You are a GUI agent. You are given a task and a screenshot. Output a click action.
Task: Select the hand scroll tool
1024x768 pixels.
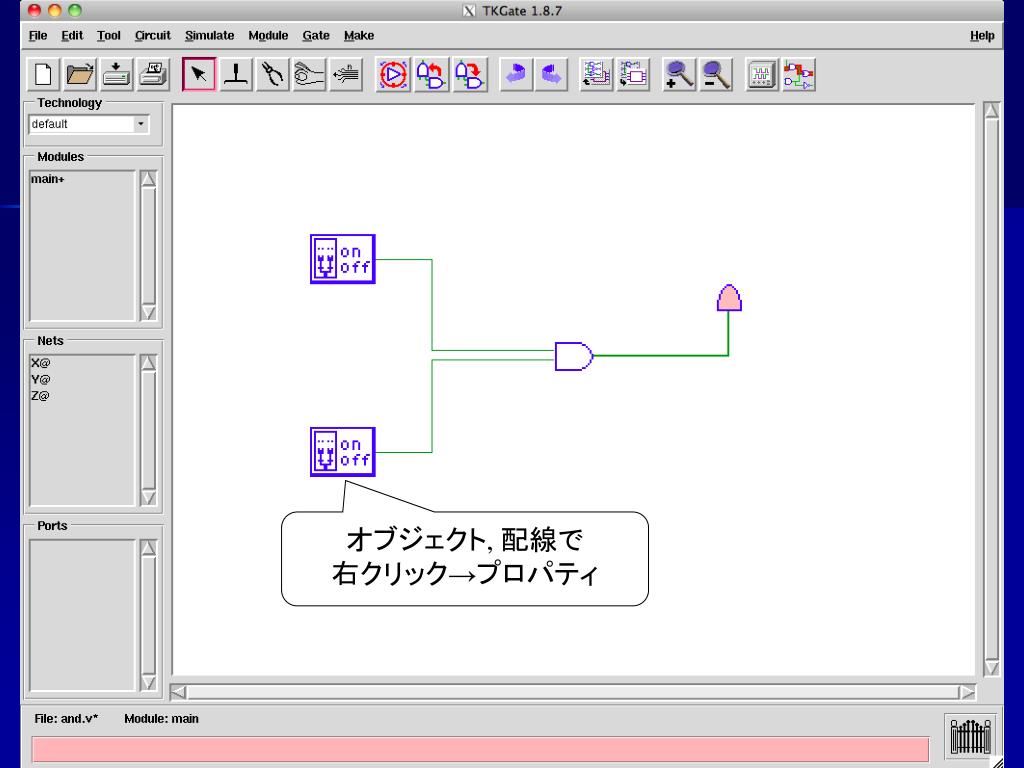click(x=309, y=74)
